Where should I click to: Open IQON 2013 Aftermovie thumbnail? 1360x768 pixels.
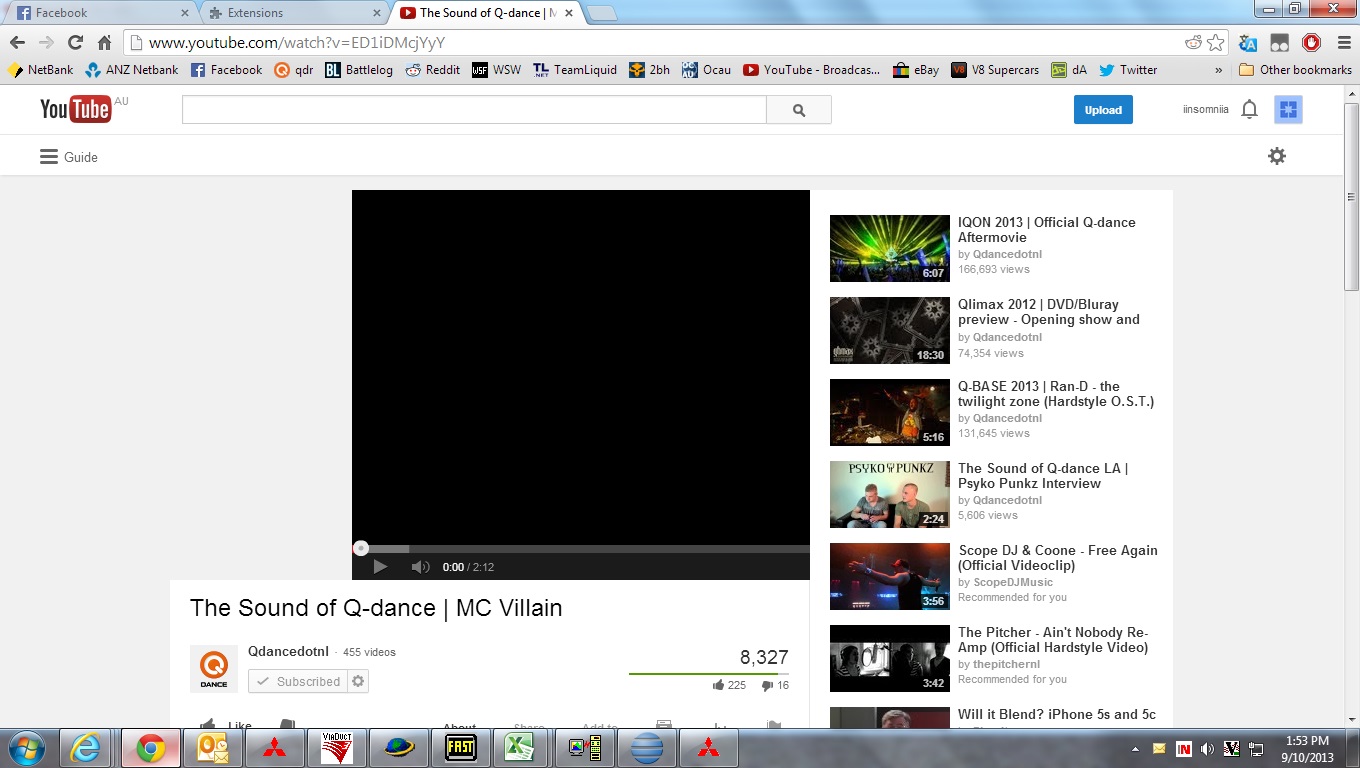(x=889, y=248)
